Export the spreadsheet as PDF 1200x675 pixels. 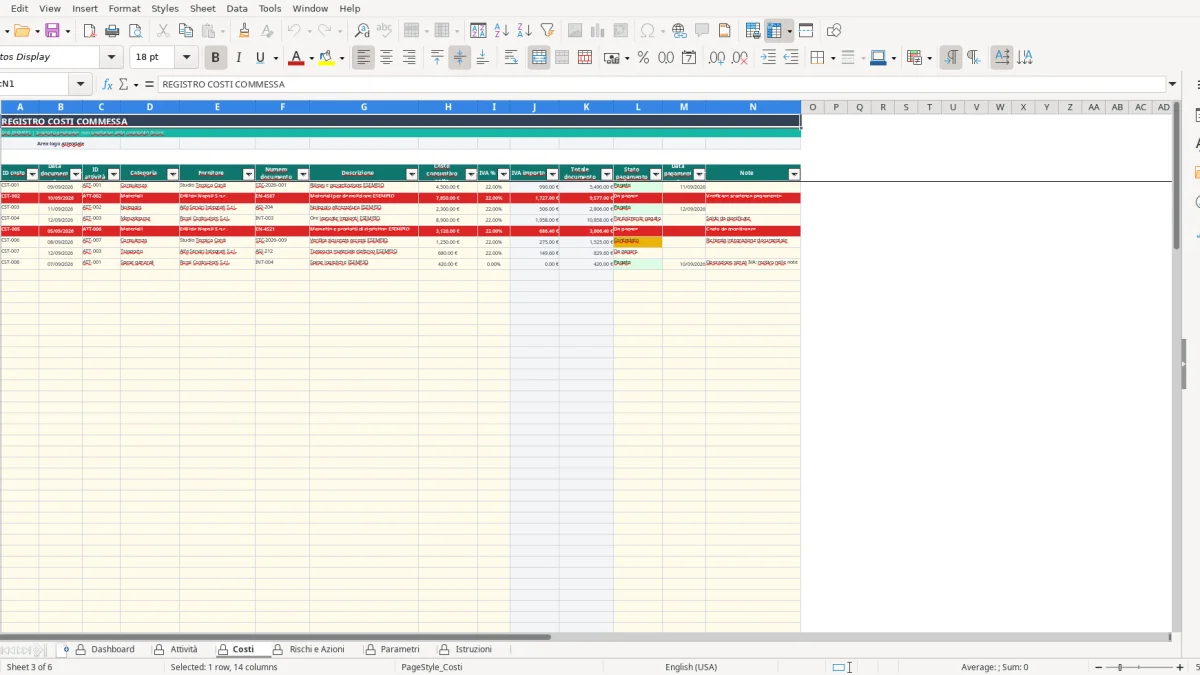coord(89,31)
